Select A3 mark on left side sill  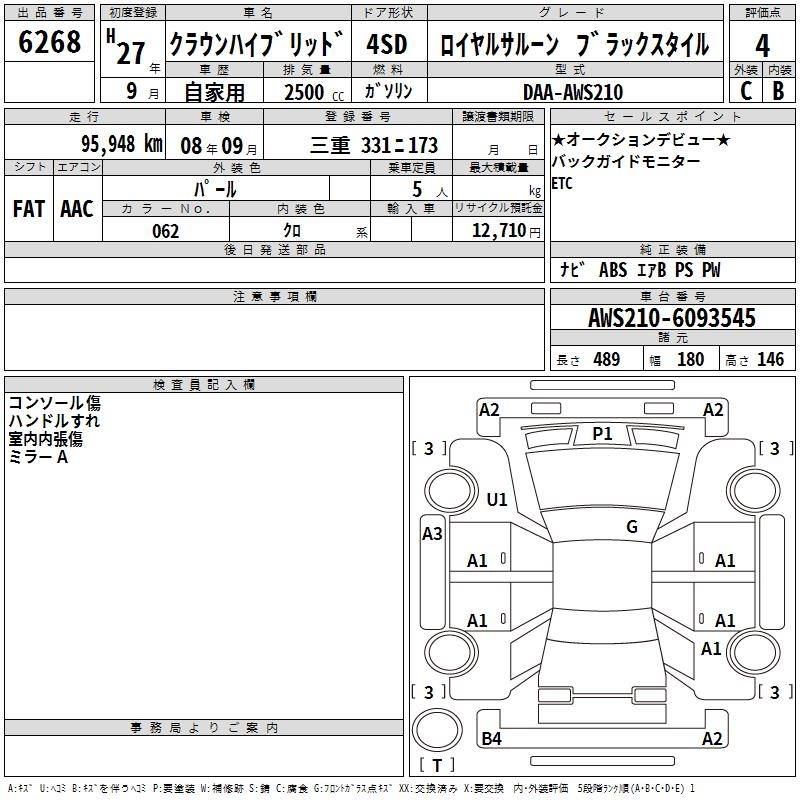[432, 534]
